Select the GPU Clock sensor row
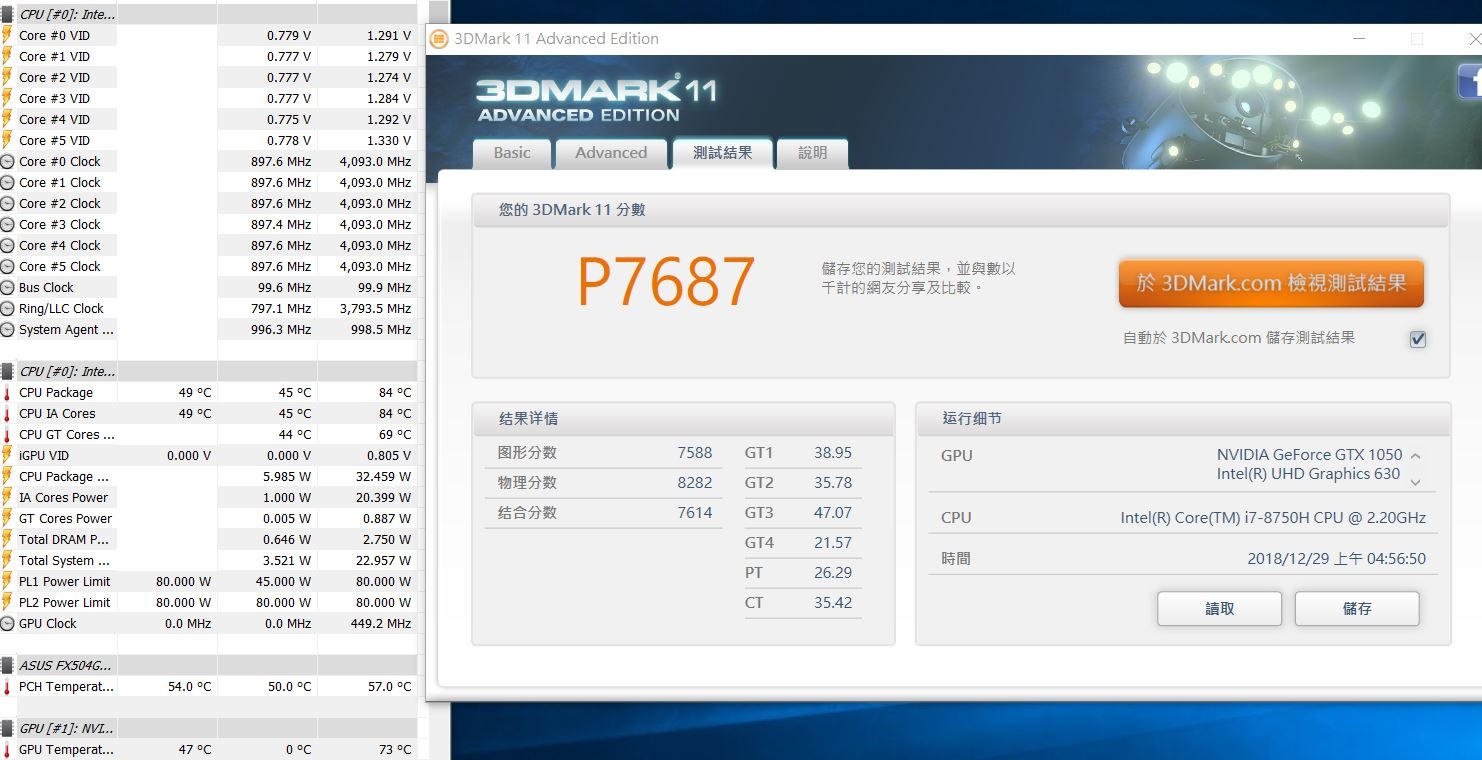 point(208,623)
